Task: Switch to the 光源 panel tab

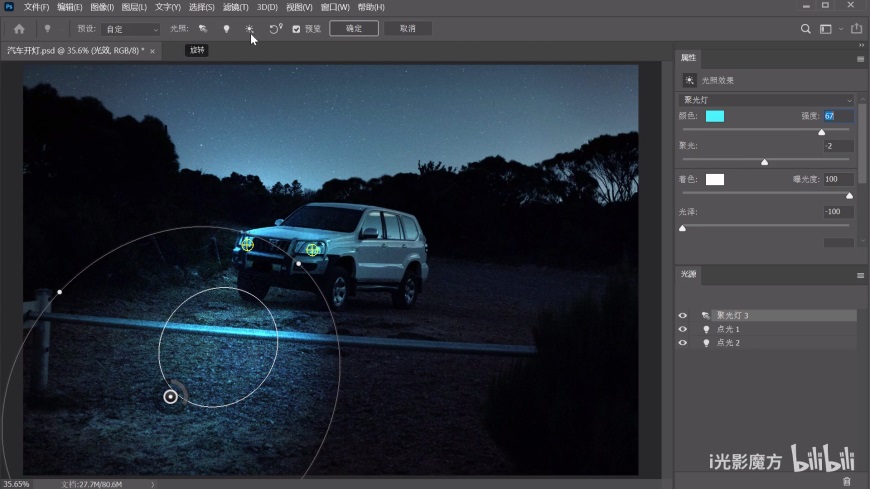Action: point(689,274)
